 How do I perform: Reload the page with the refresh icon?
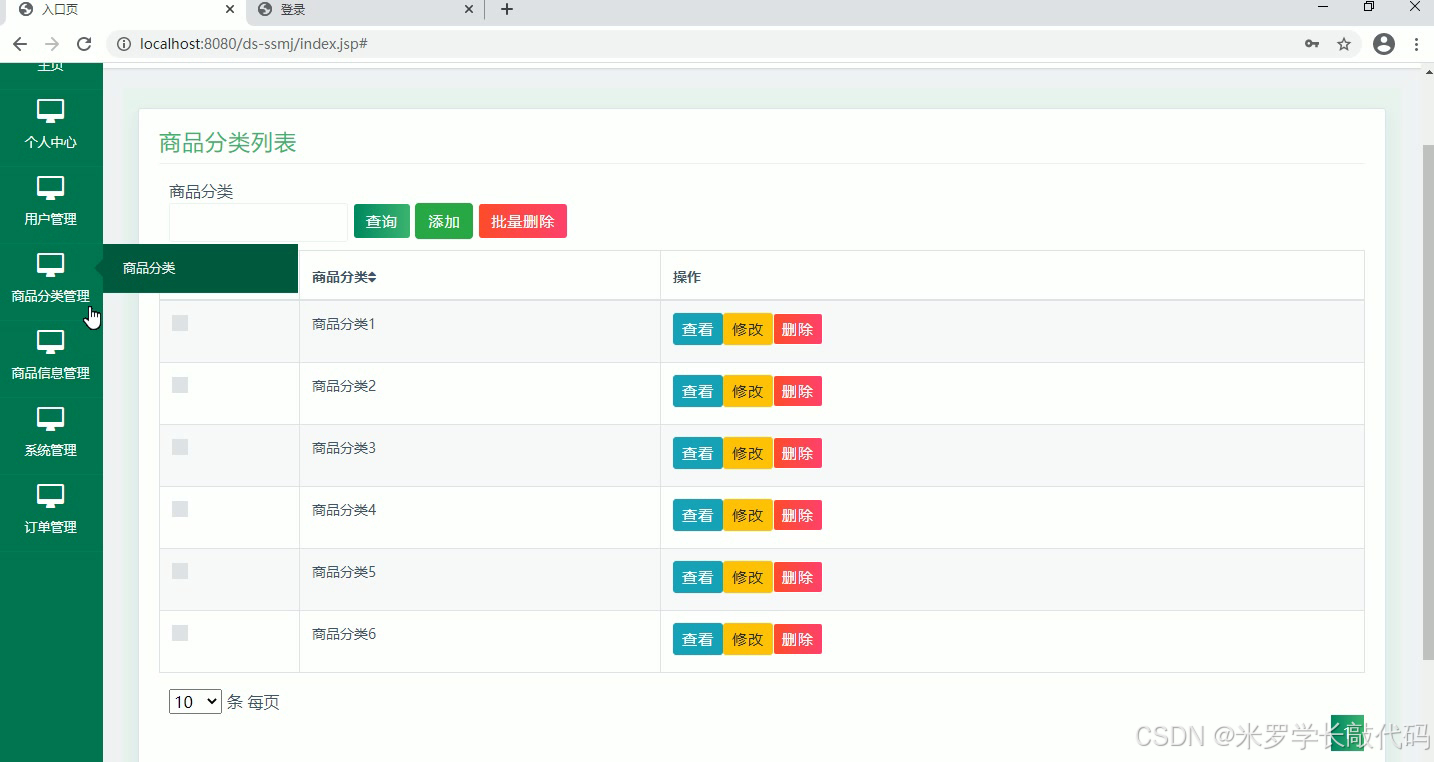pos(84,44)
